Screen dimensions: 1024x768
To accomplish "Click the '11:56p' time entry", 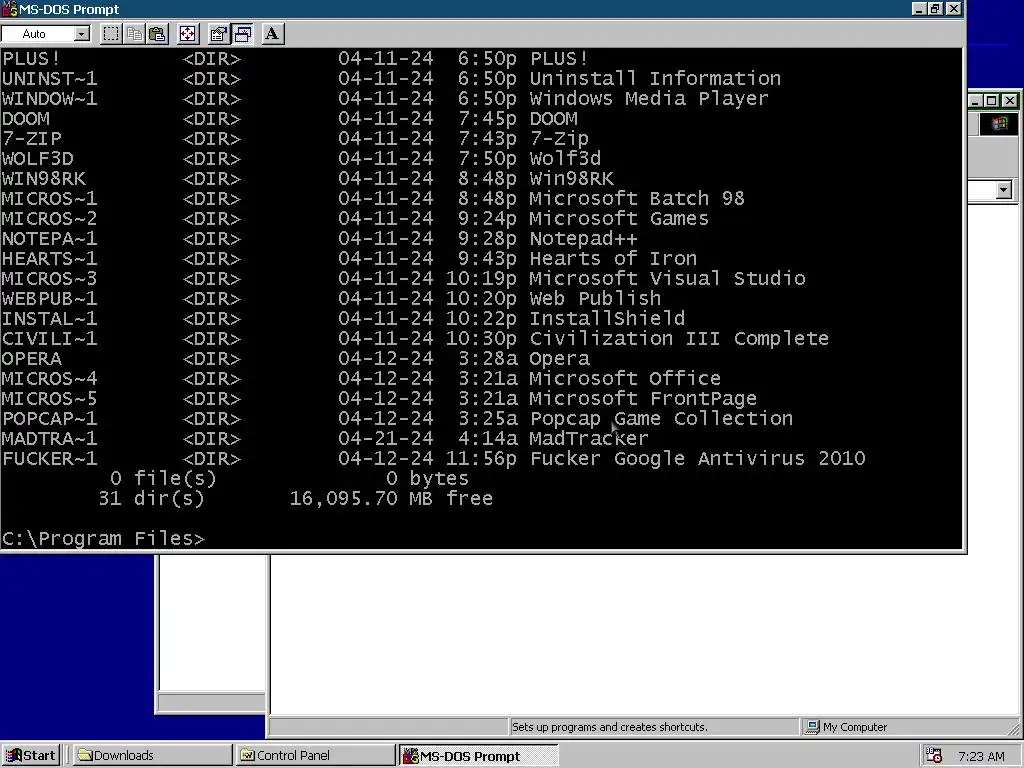I will click(481, 458).
